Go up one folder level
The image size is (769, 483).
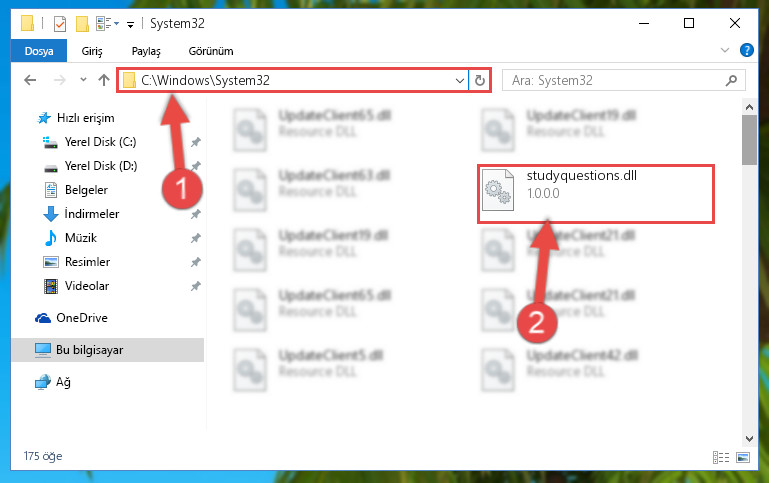(x=103, y=80)
